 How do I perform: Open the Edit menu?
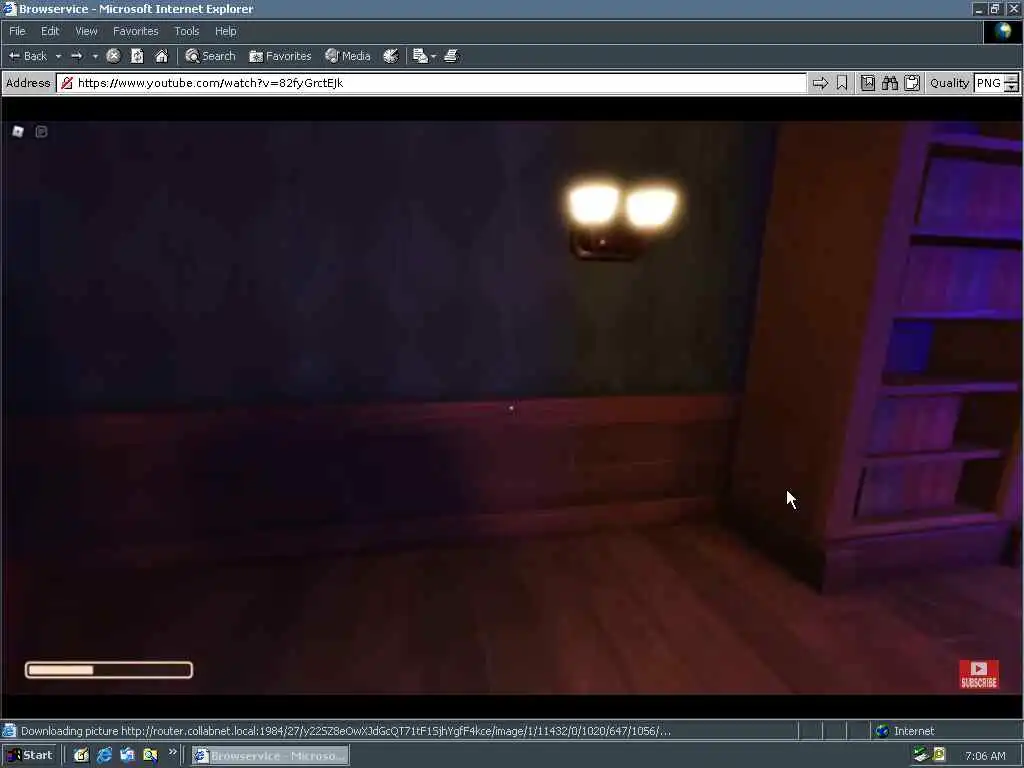pyautogui.click(x=50, y=31)
